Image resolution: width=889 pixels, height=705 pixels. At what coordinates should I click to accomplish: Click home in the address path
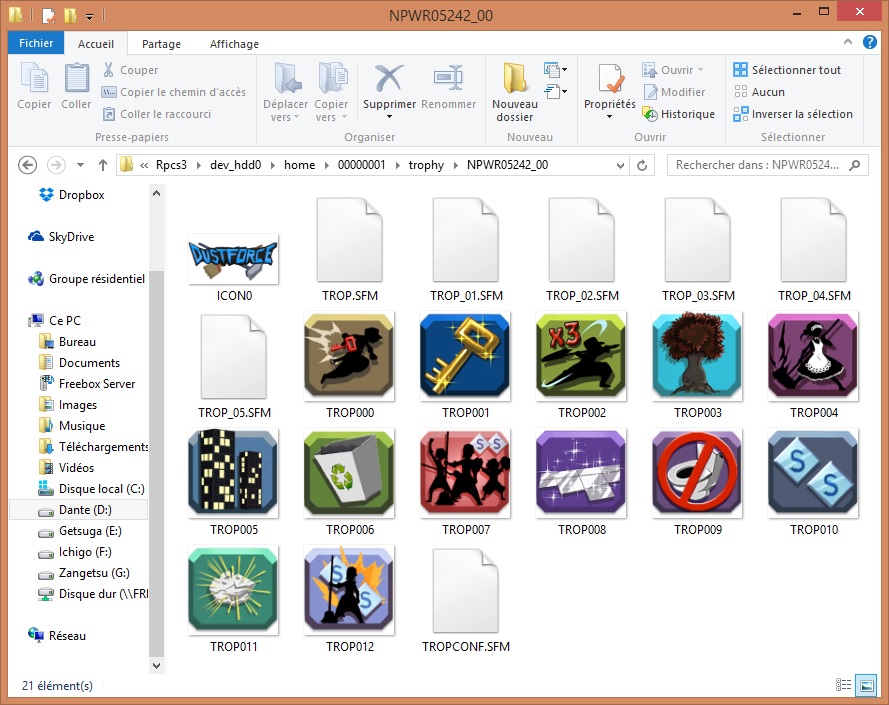coord(299,165)
